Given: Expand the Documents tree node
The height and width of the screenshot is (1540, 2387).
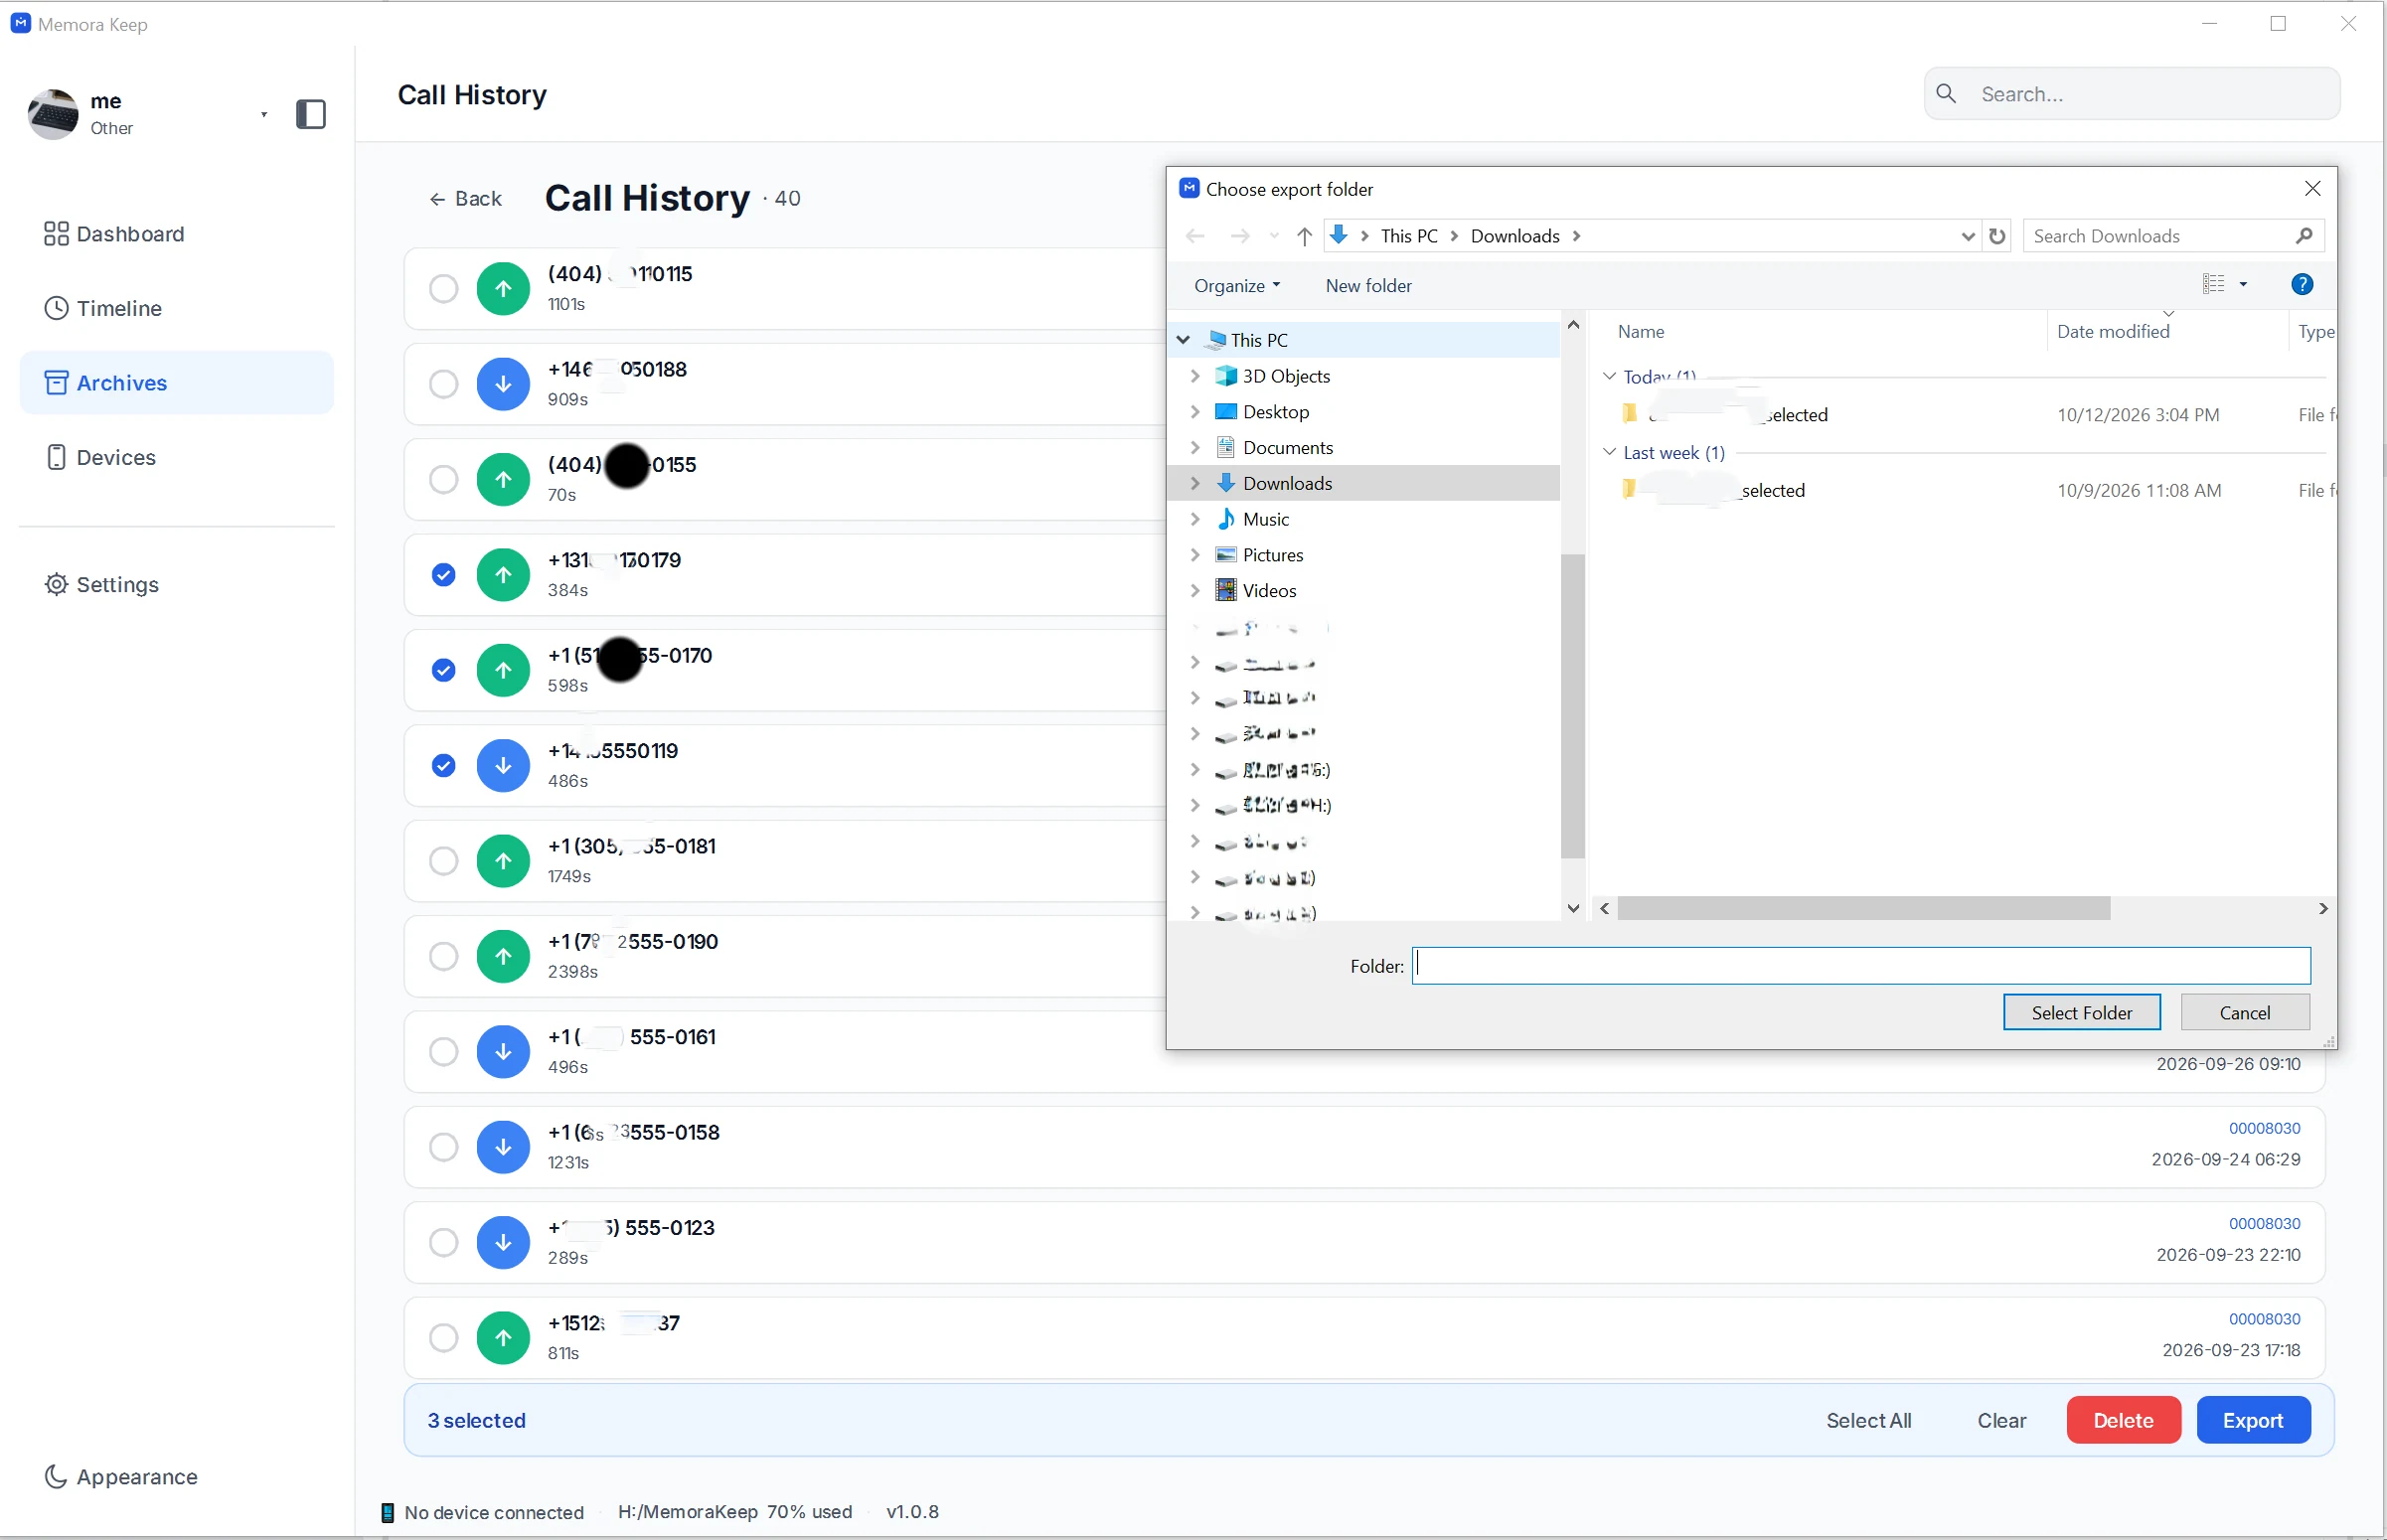Looking at the screenshot, I should point(1195,448).
